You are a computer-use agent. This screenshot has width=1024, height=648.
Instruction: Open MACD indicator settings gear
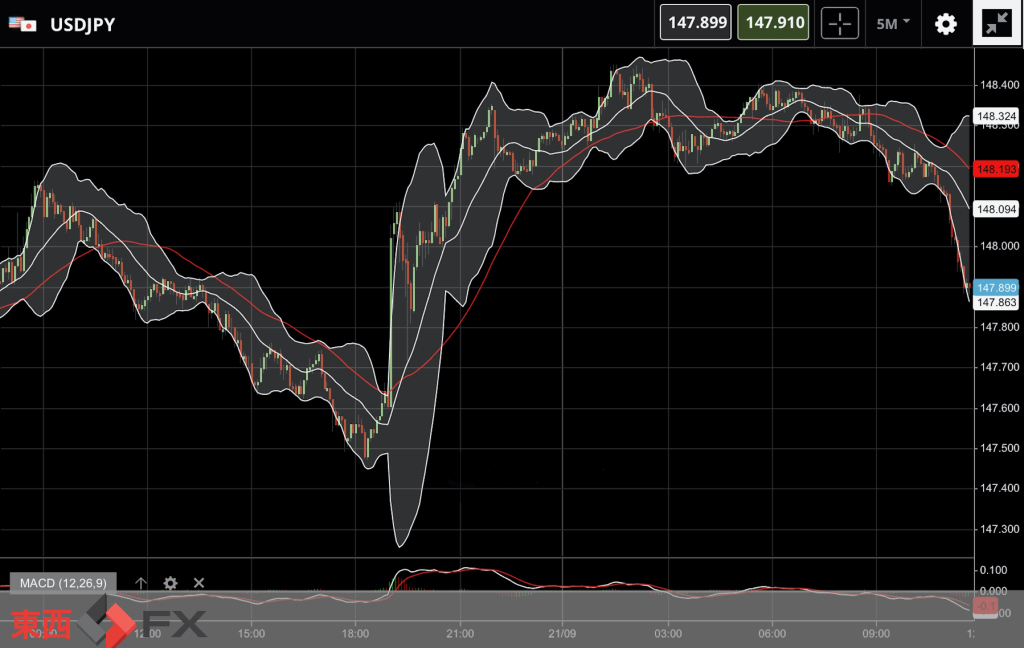170,583
